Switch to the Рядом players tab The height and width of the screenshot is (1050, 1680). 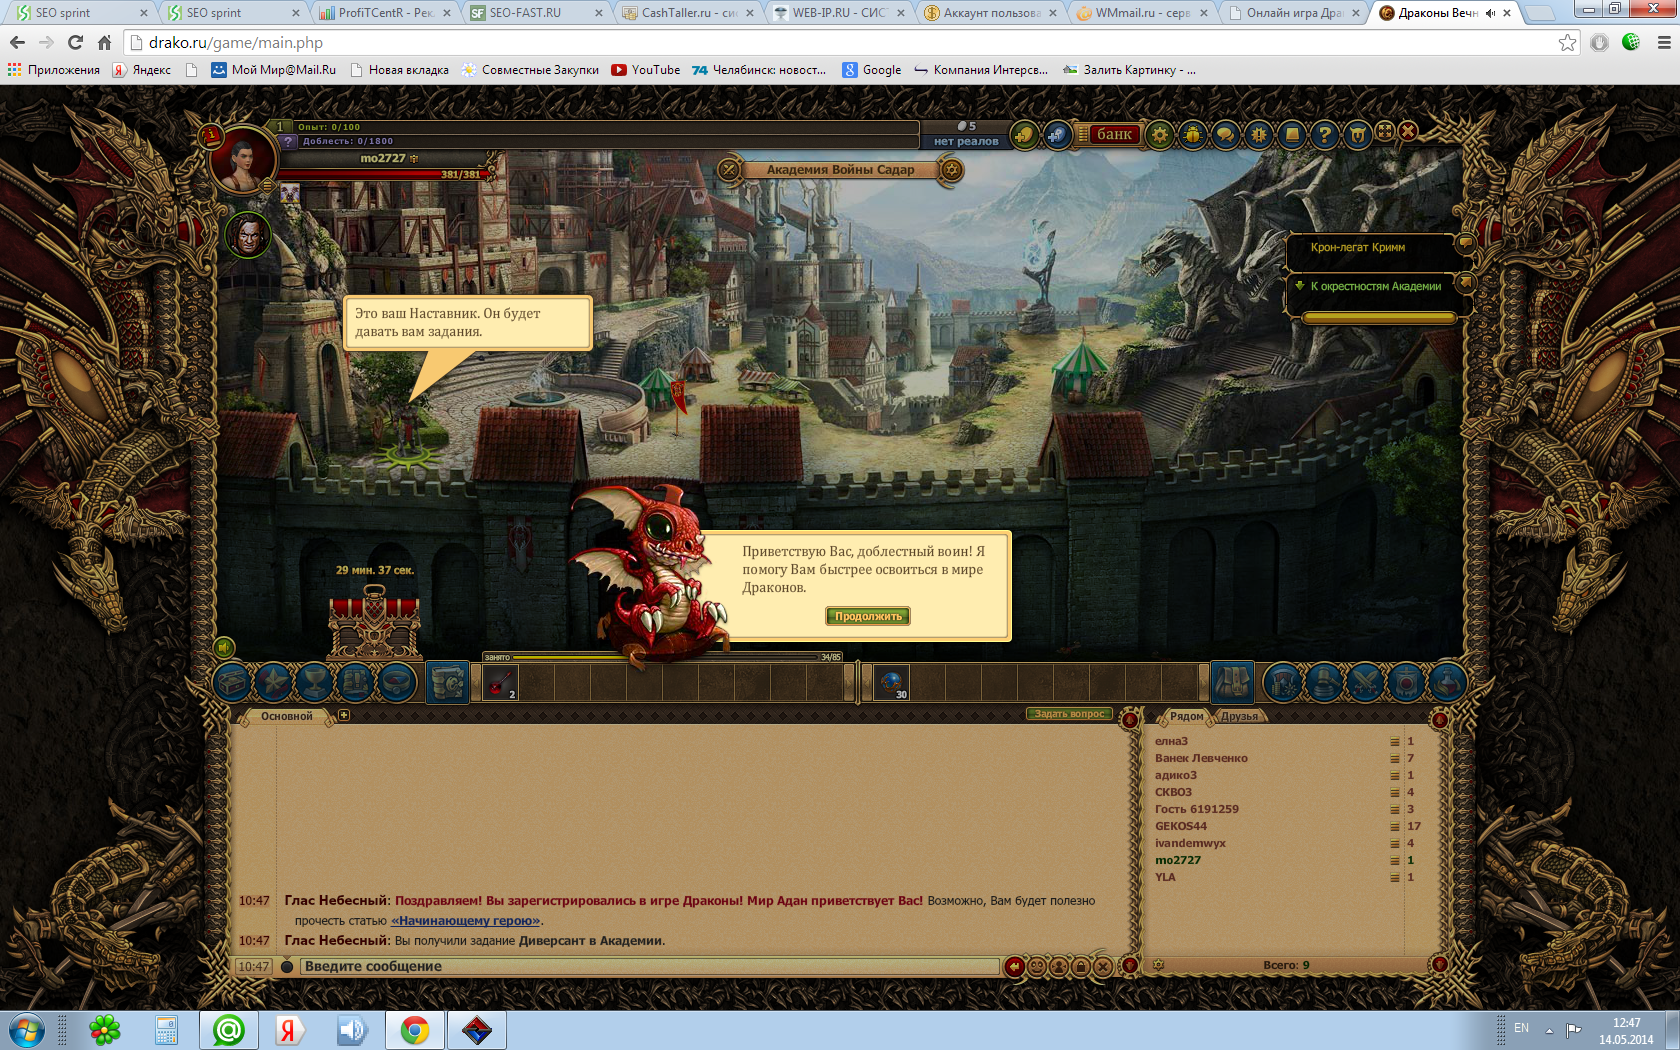tap(1187, 716)
